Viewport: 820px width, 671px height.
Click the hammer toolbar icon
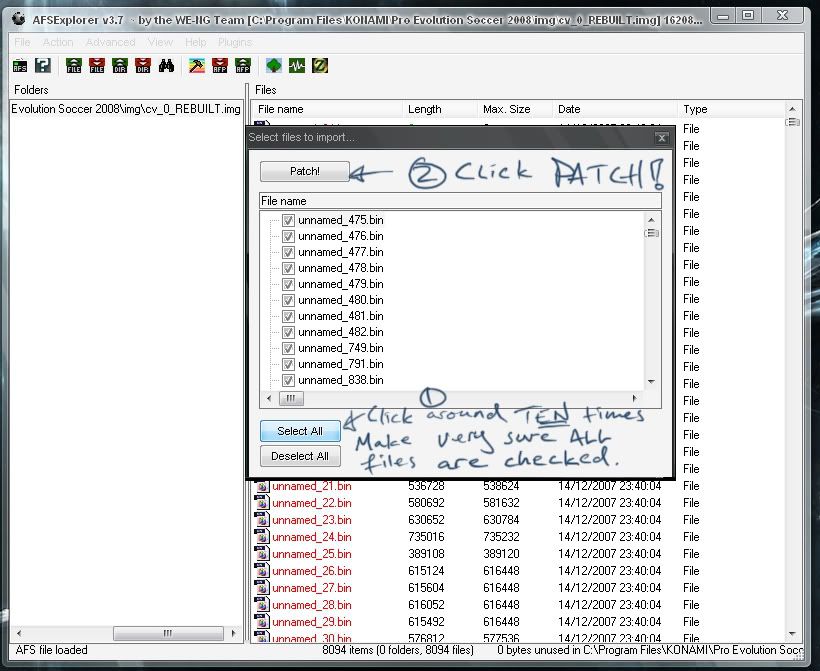197,65
